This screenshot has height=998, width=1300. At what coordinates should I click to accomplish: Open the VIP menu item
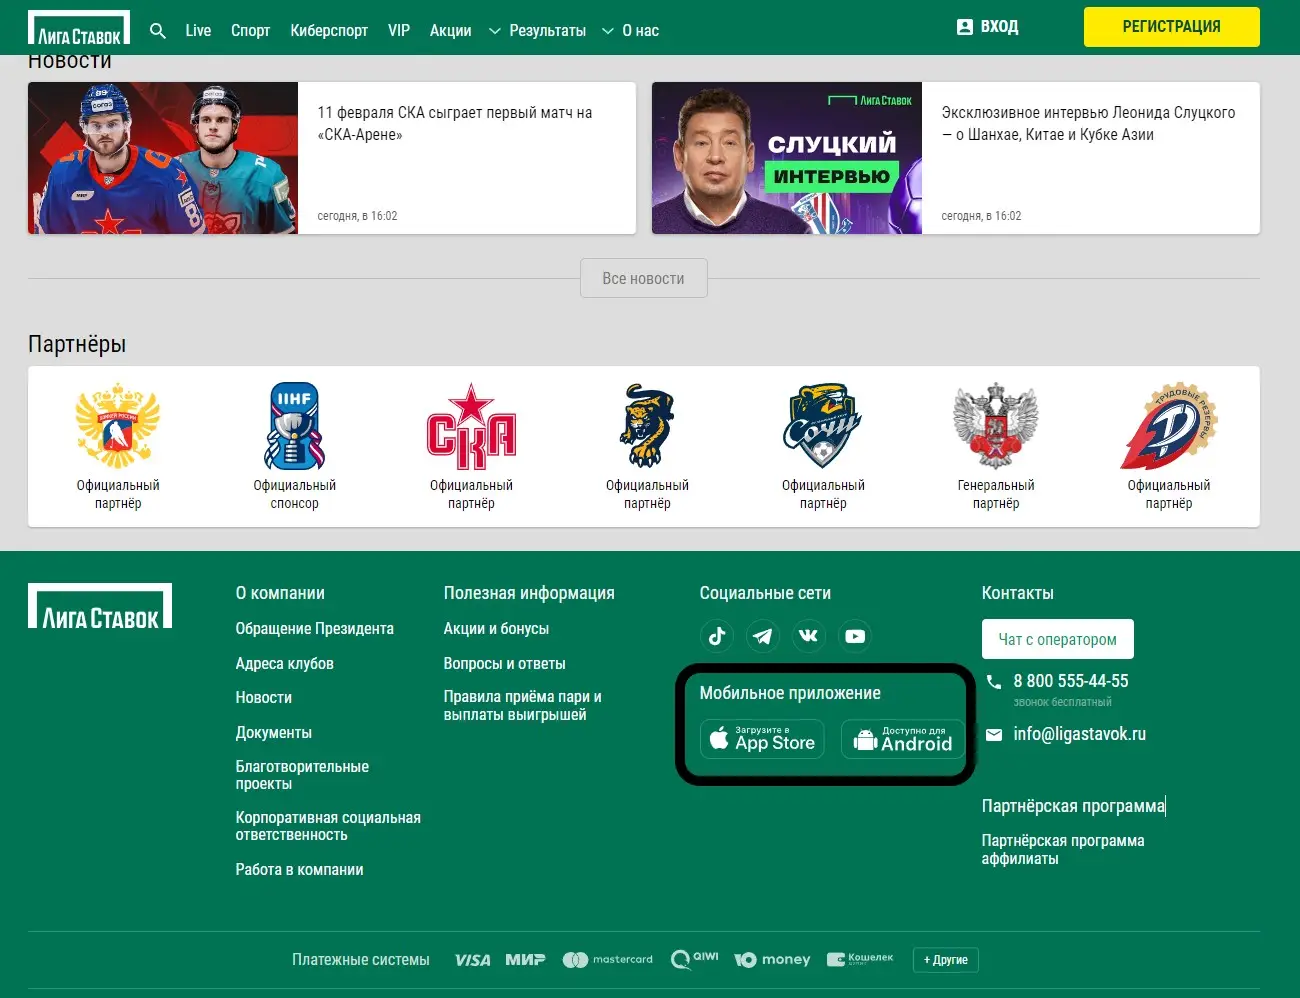click(x=399, y=31)
